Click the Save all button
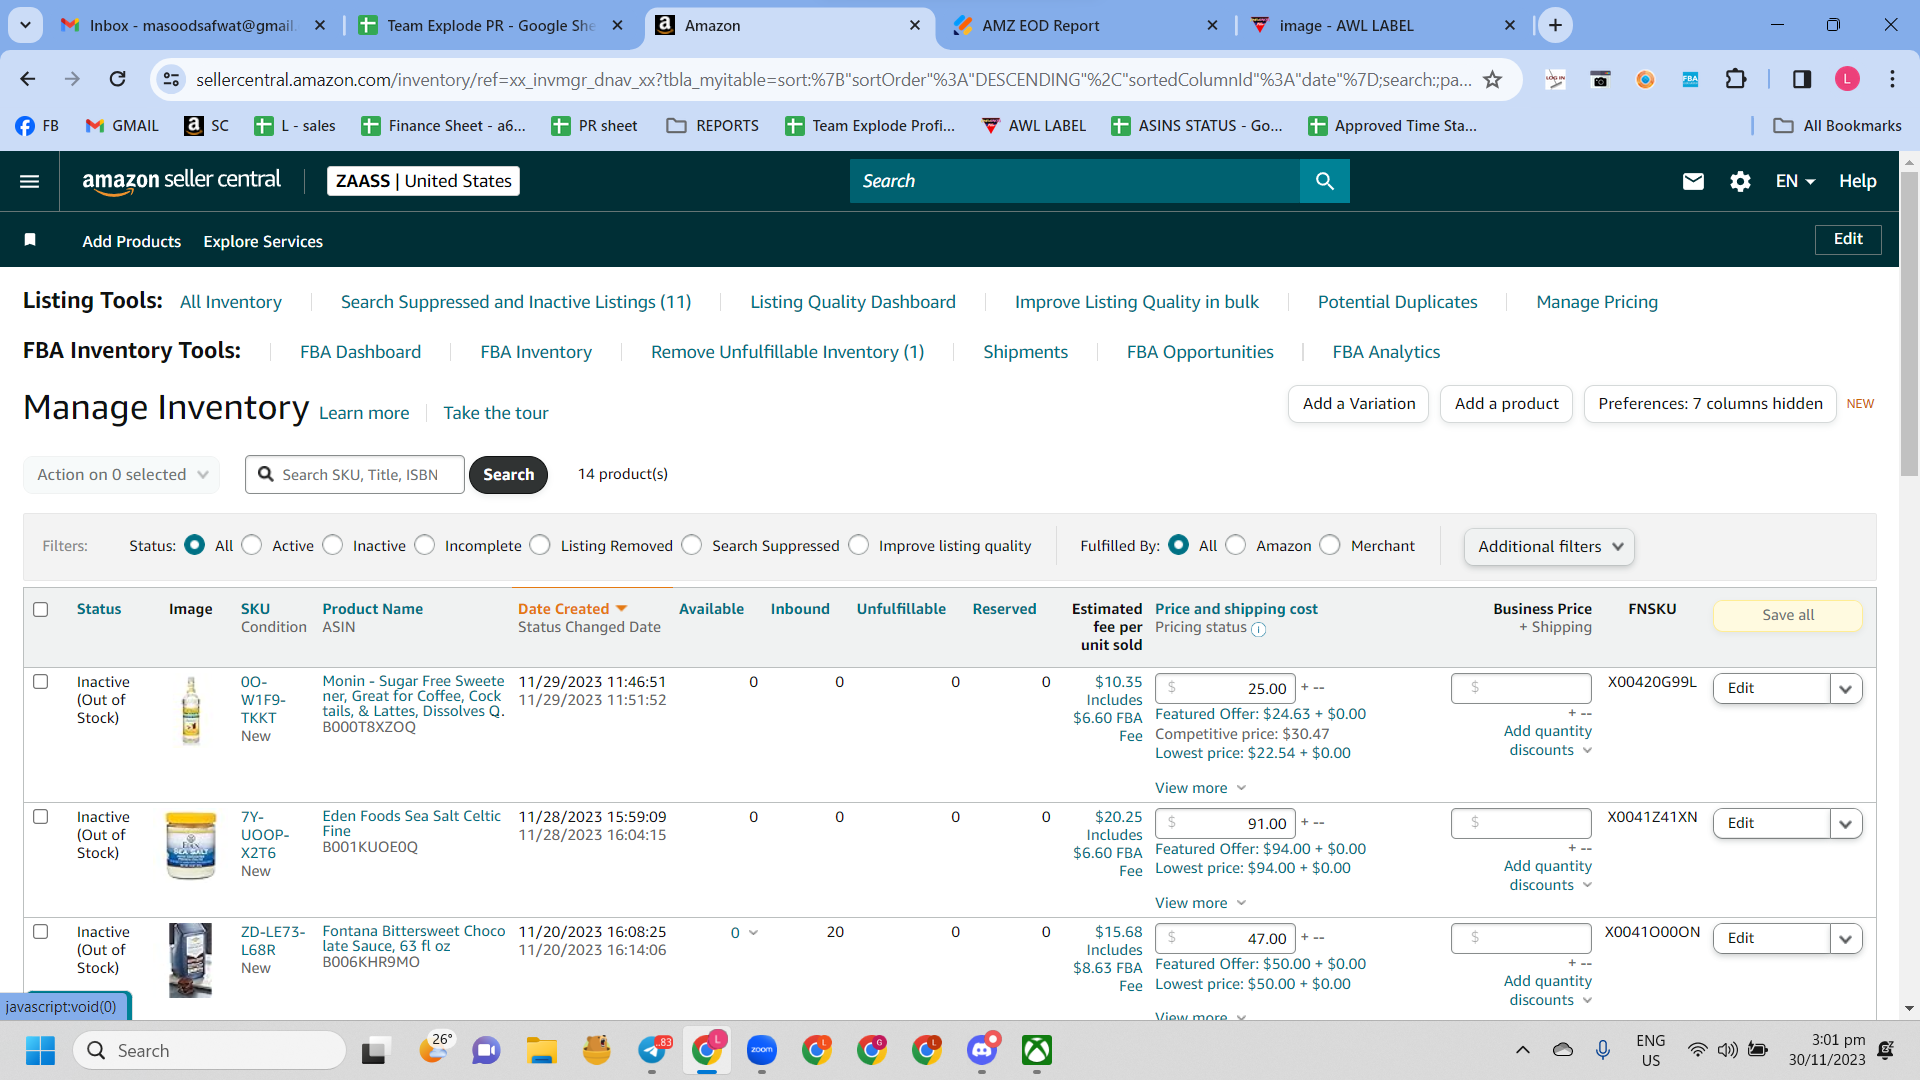1920x1080 pixels. (1788, 615)
